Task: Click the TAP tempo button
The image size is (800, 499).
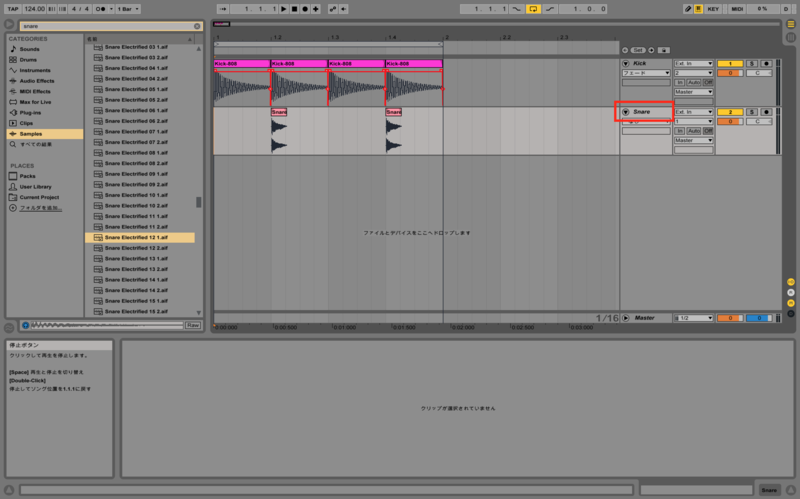Action: (x=13, y=9)
